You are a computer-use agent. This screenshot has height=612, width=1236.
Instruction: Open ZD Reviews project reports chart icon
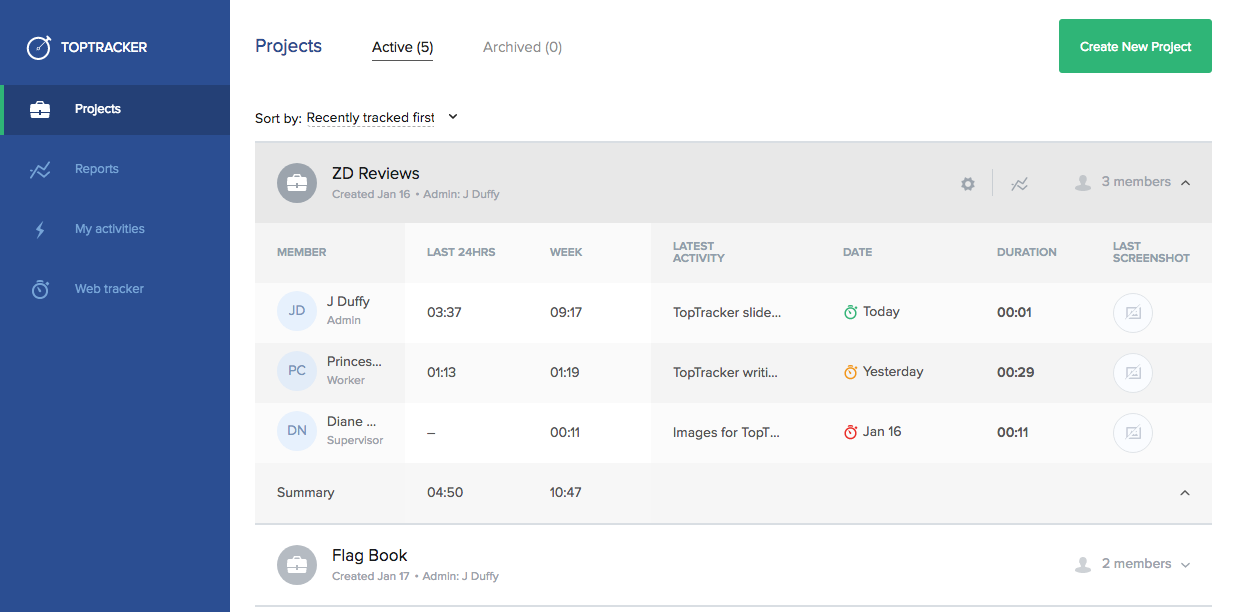click(1019, 184)
